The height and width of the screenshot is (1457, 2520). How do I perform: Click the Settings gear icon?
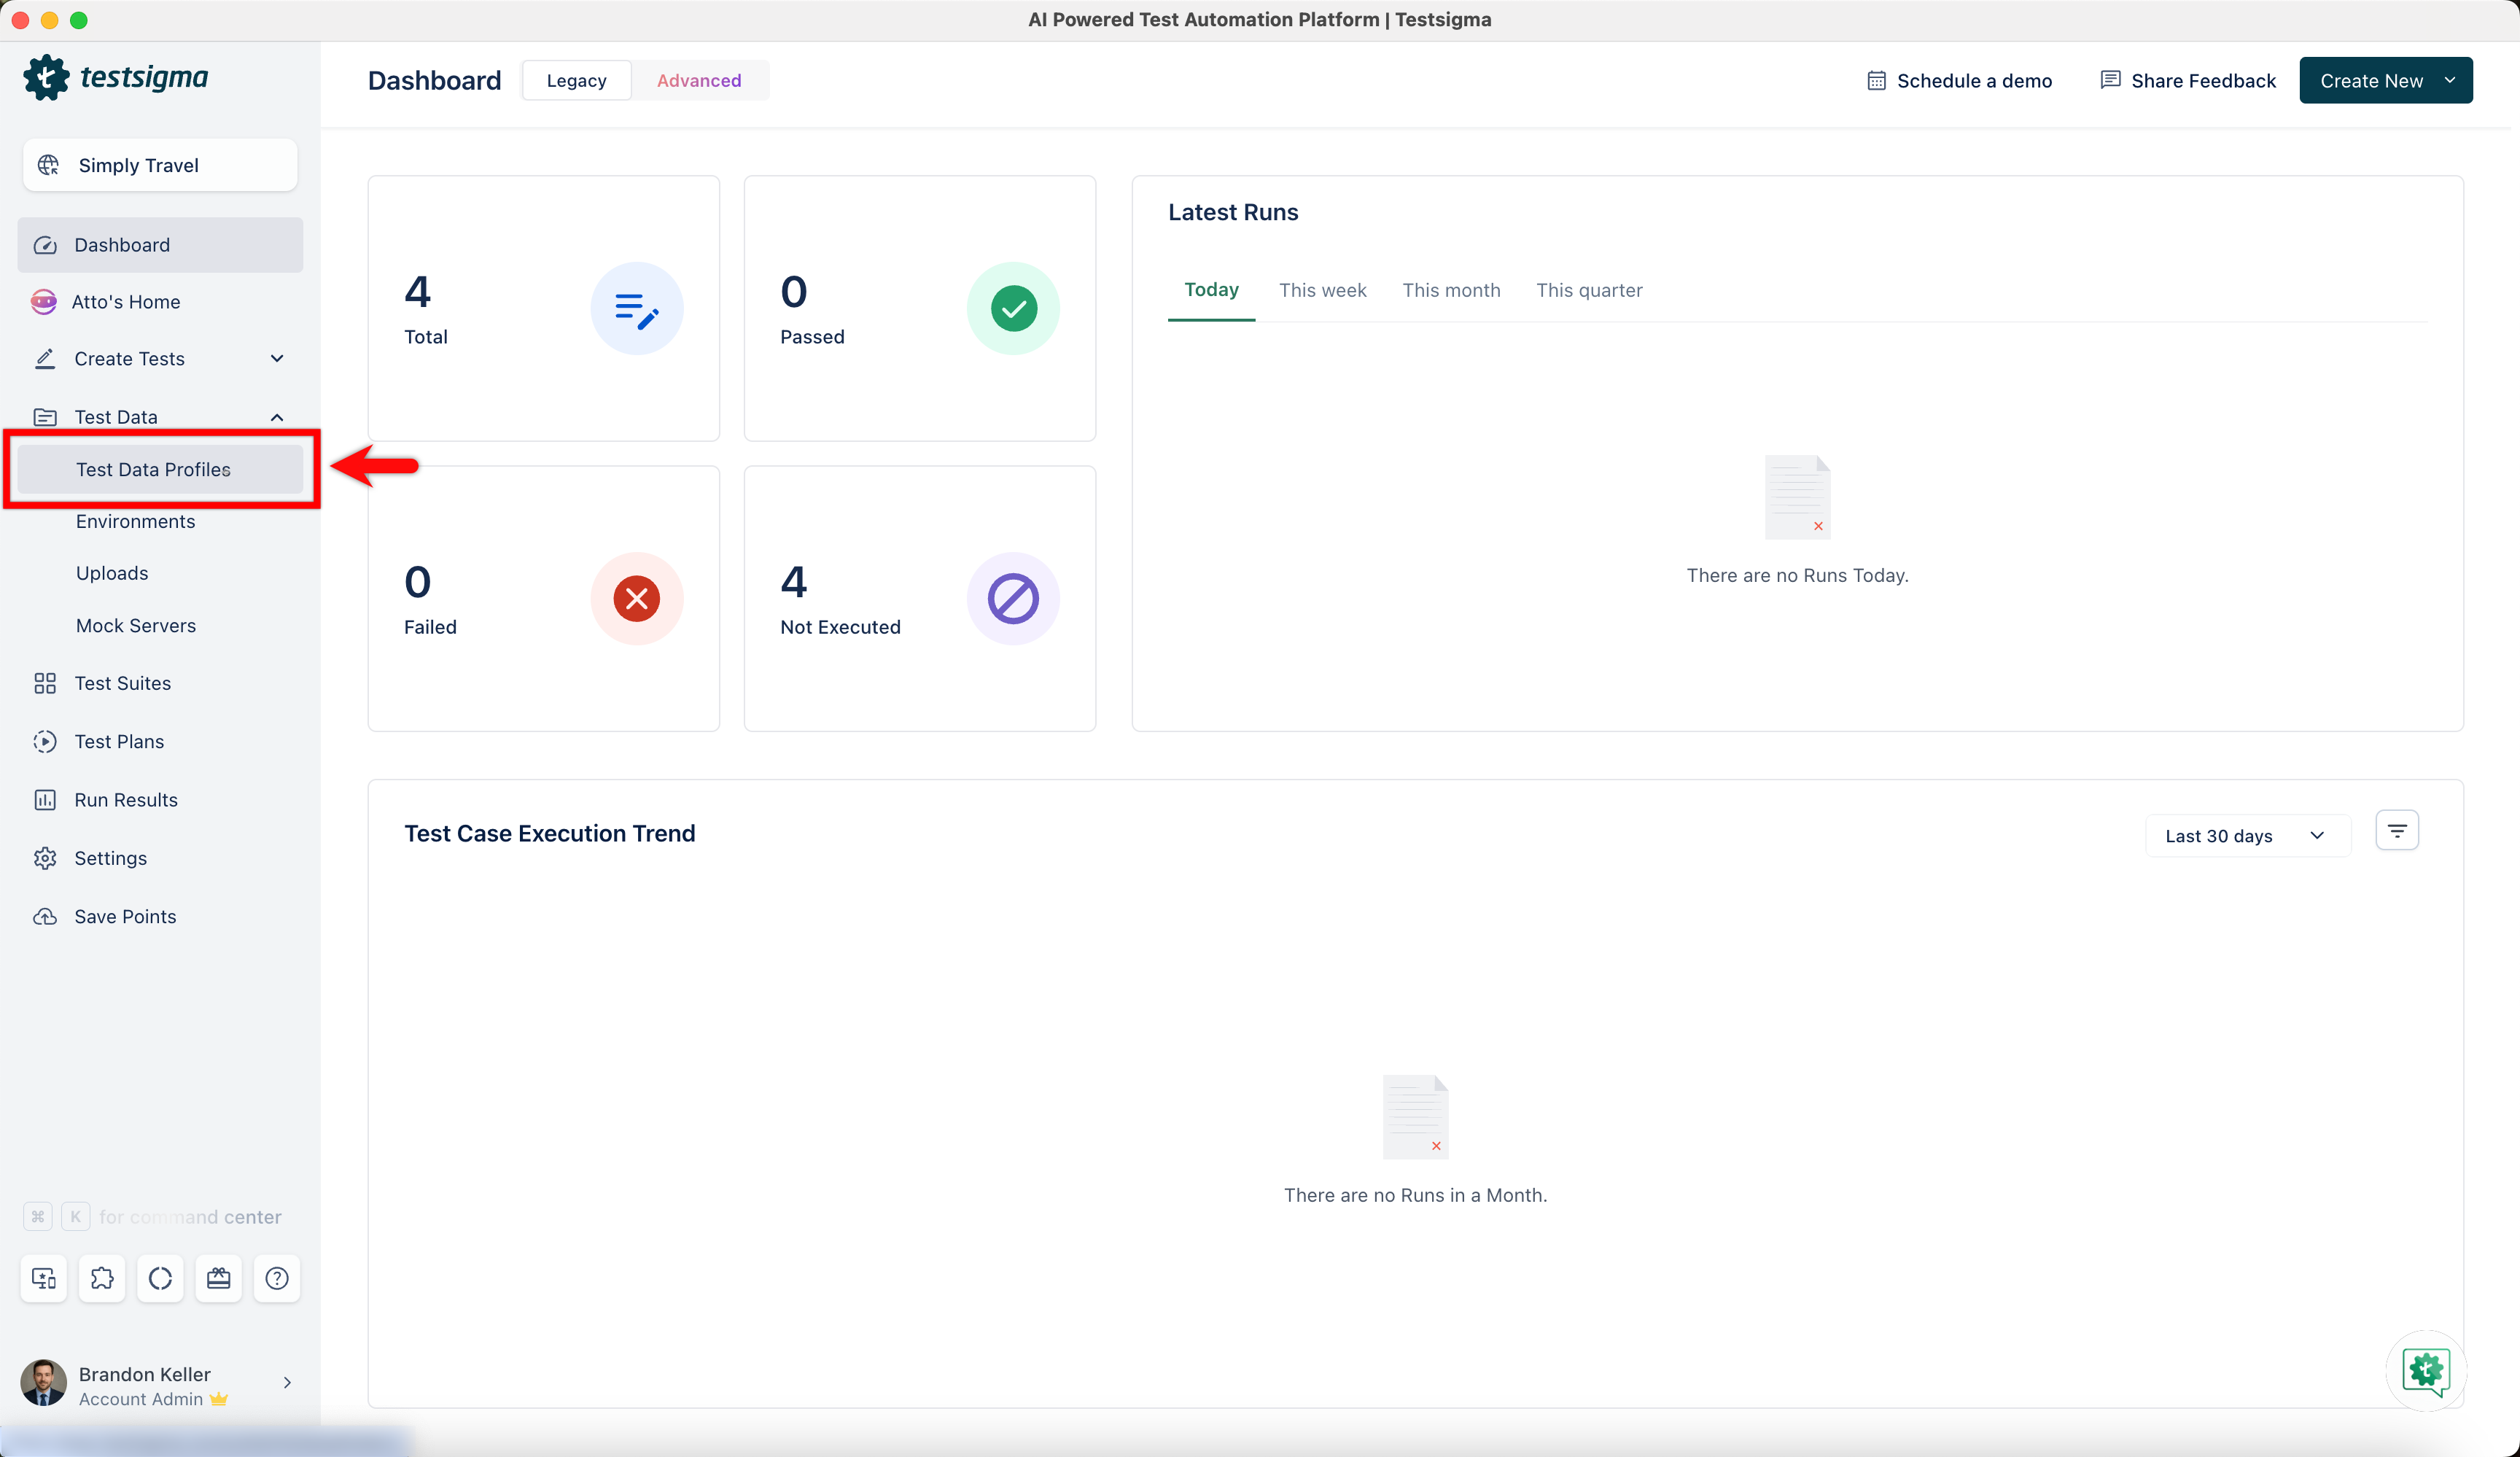[45, 858]
